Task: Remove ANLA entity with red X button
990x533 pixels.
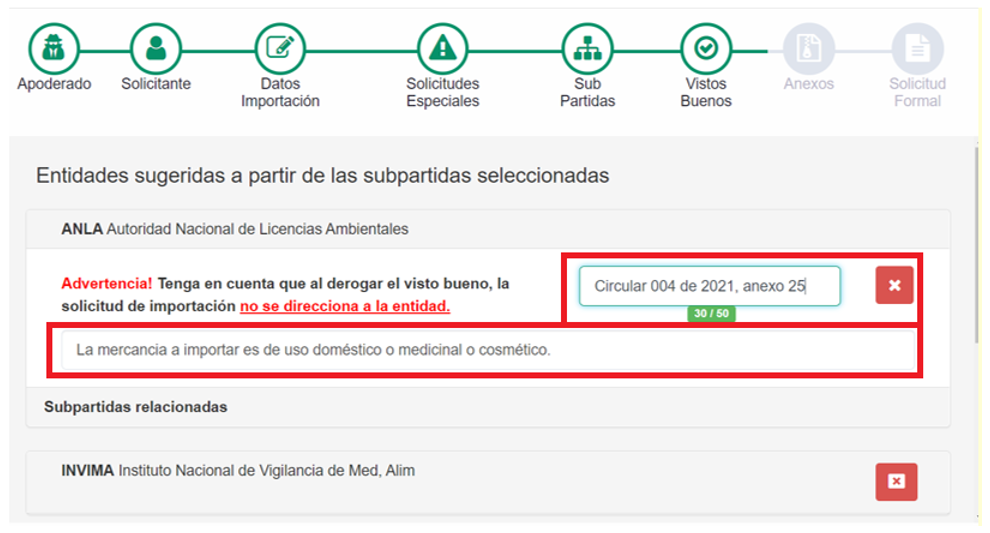Action: (x=894, y=286)
